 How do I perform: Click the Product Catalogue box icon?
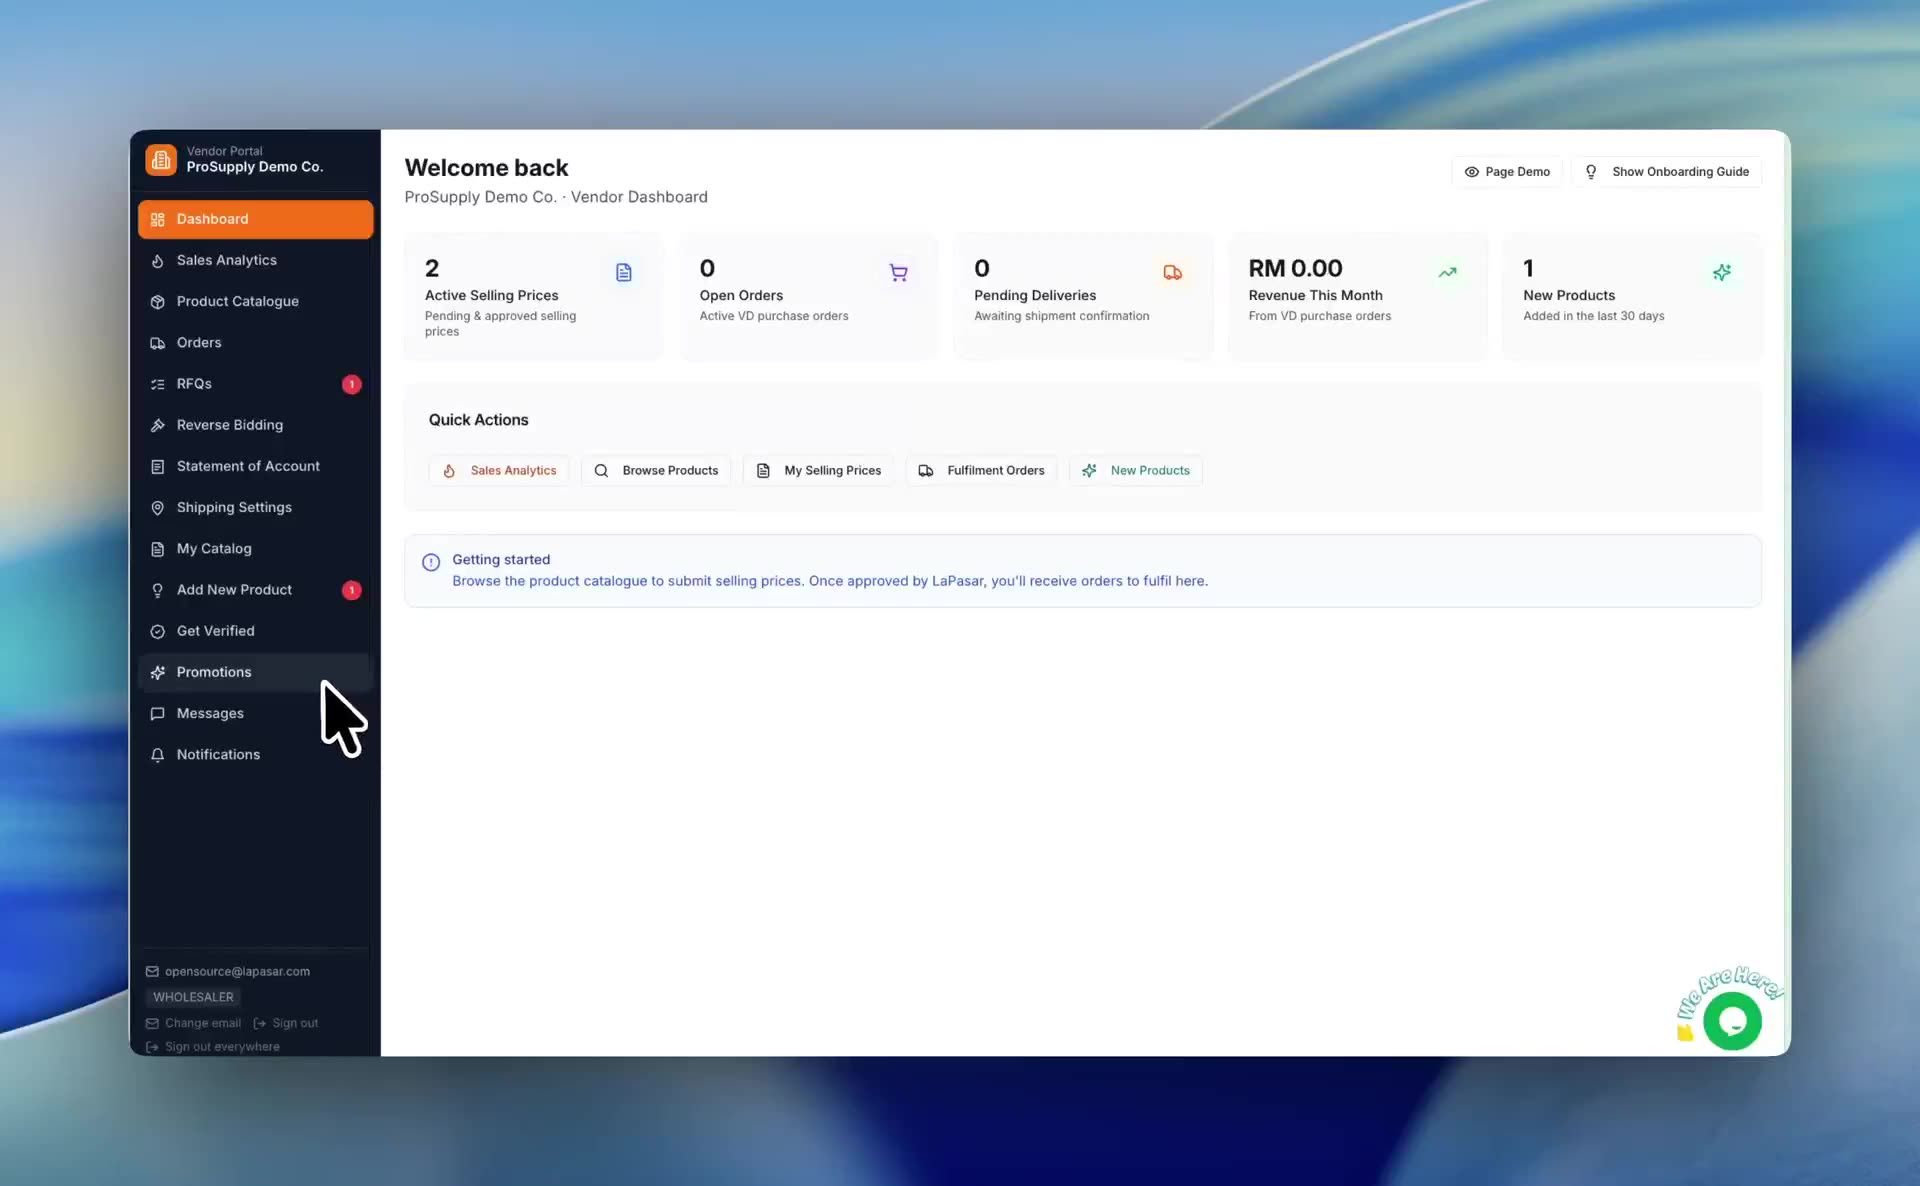click(157, 301)
